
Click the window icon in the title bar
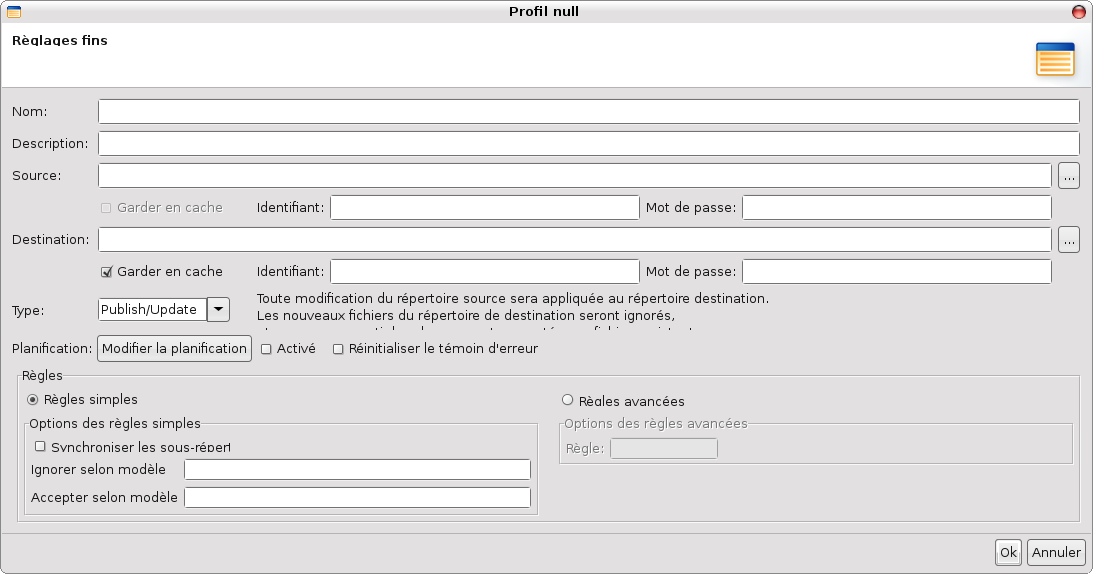pyautogui.click(x=14, y=12)
